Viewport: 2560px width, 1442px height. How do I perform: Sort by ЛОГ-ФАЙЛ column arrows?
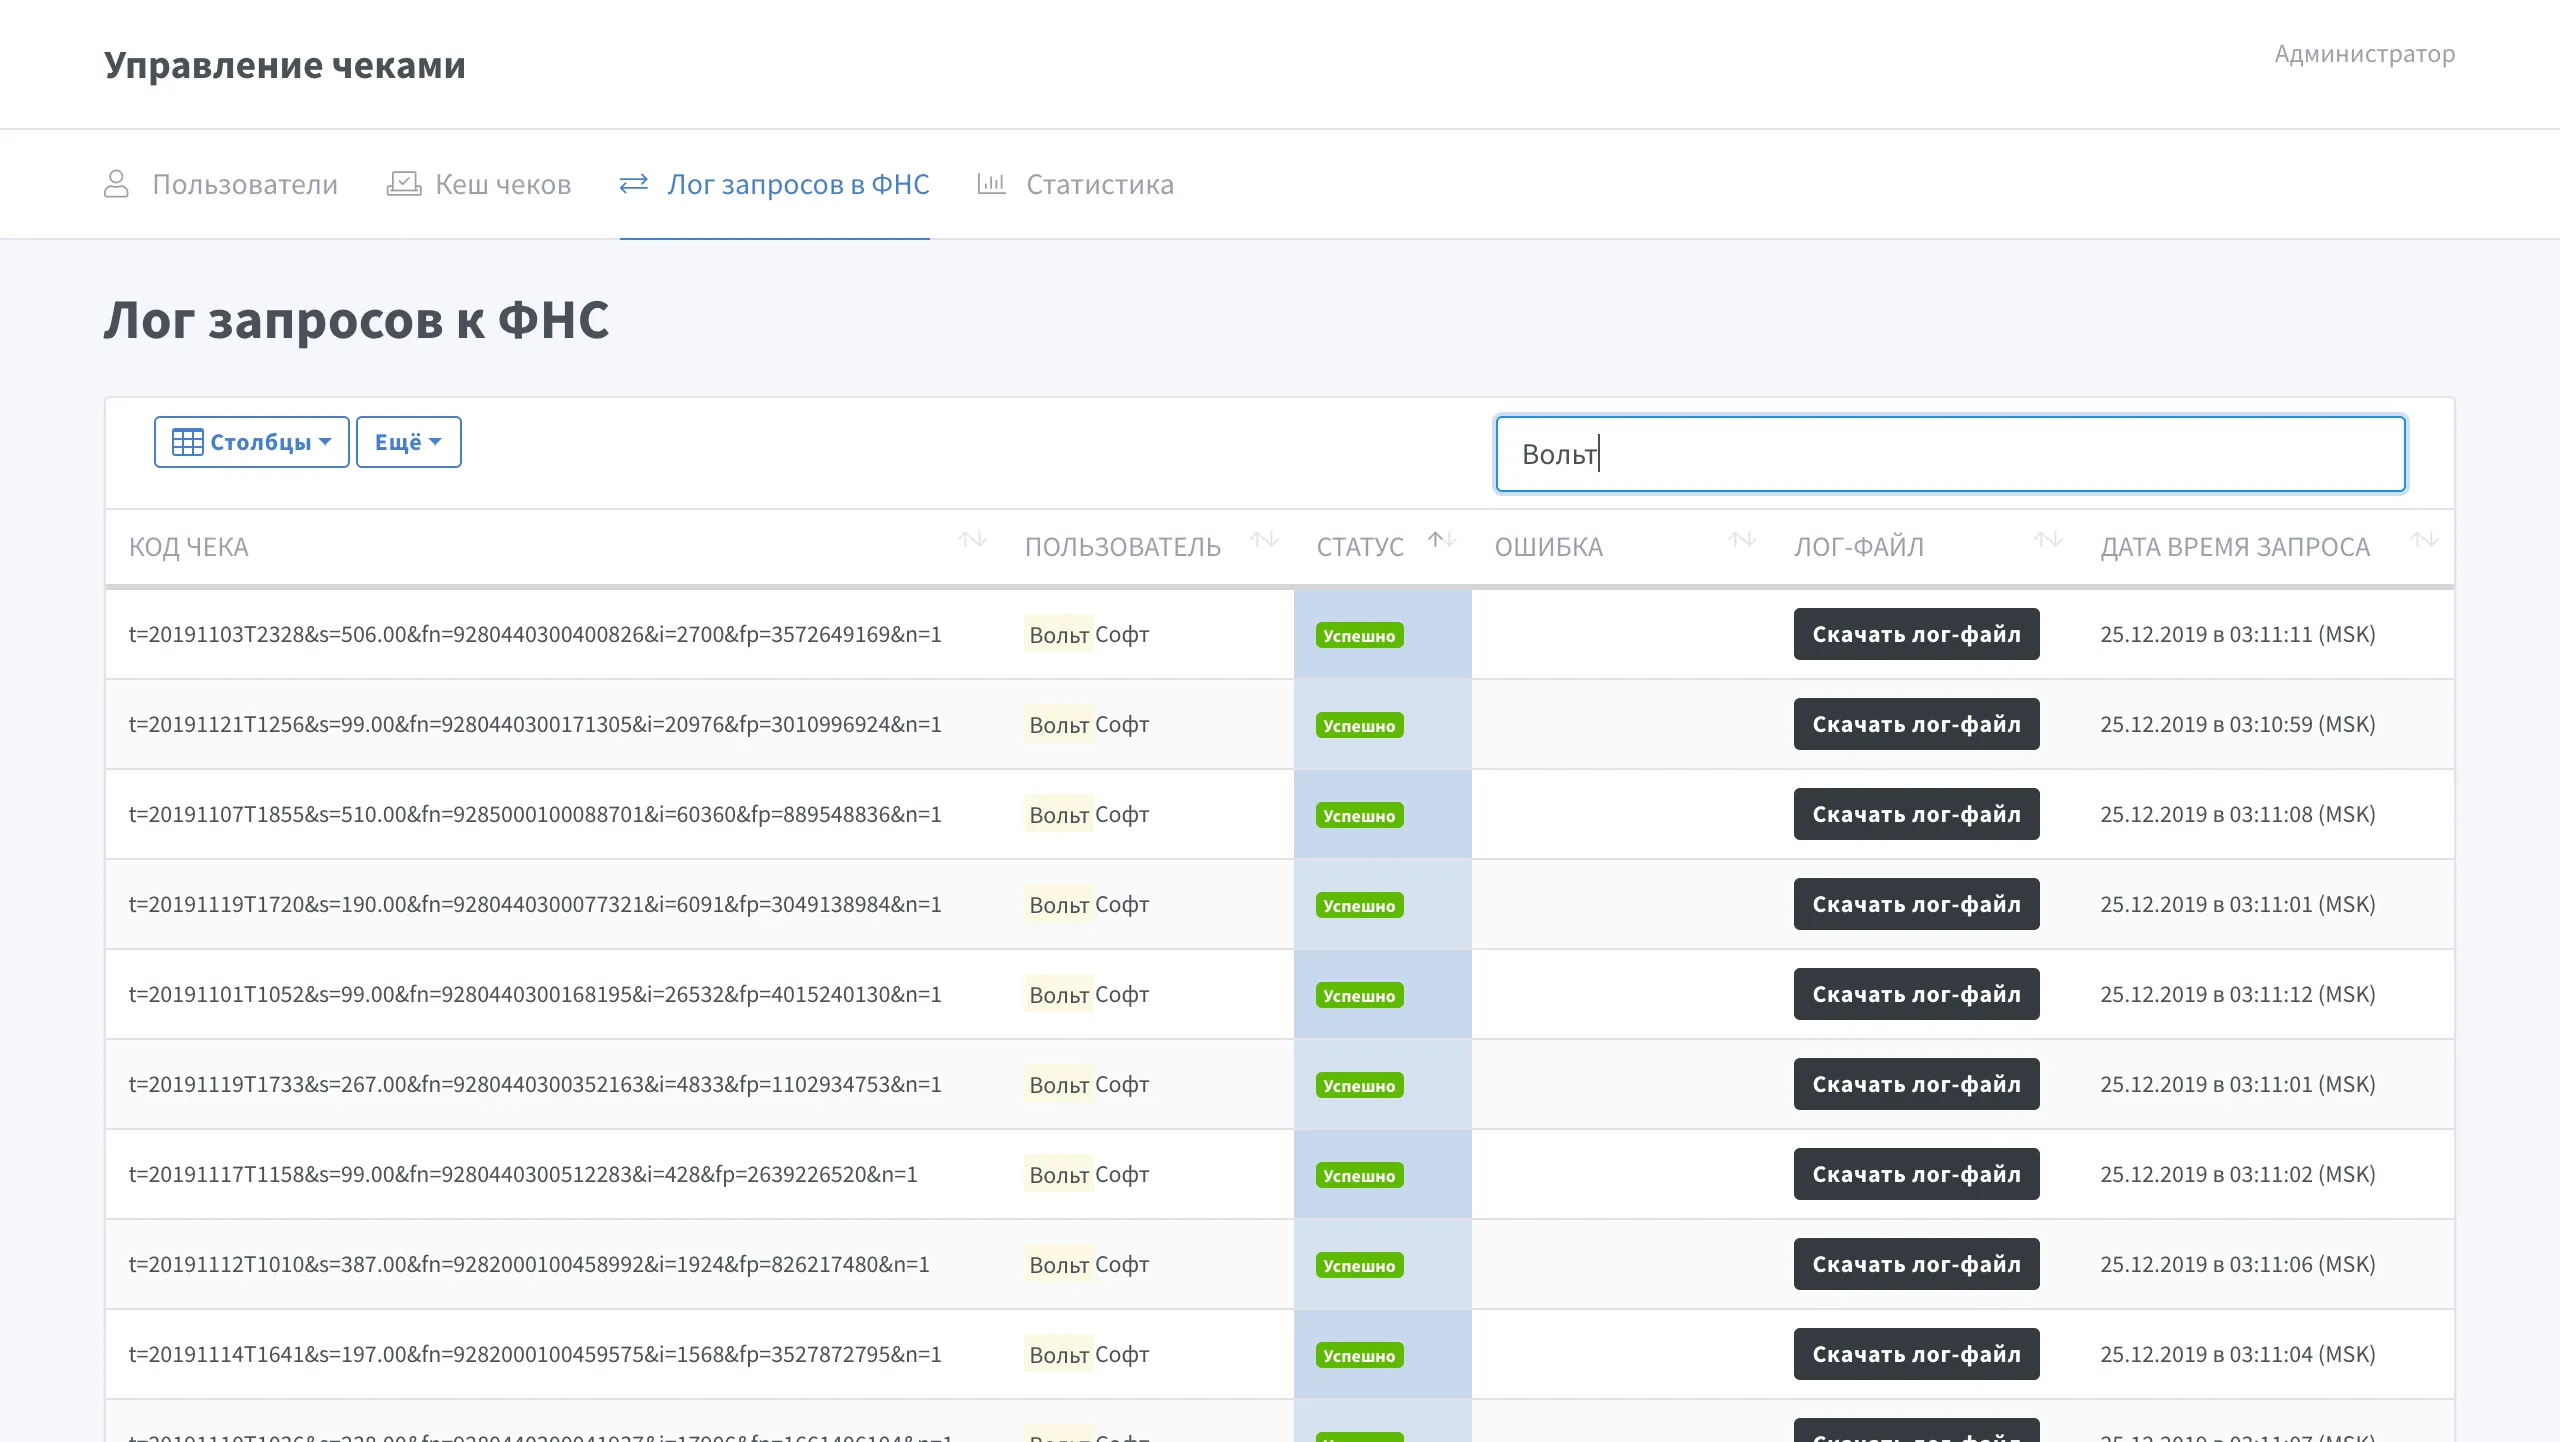(2048, 541)
